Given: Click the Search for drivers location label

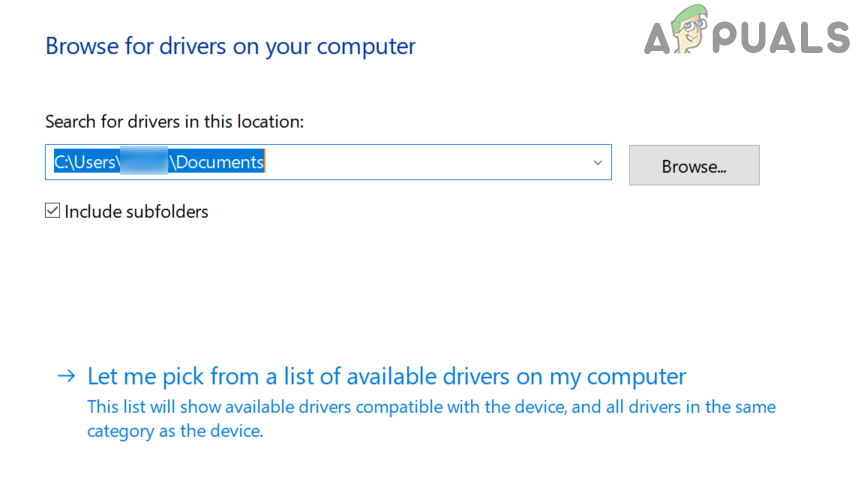Looking at the screenshot, I should point(174,121).
